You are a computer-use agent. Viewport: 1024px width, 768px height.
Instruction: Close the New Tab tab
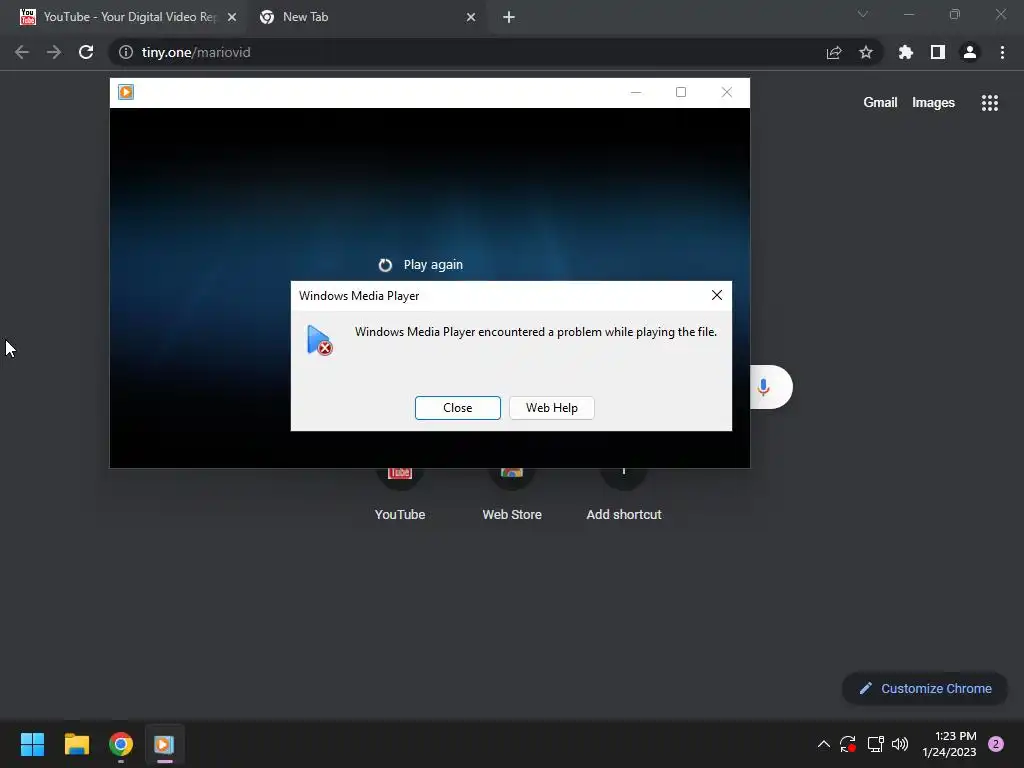pos(471,17)
